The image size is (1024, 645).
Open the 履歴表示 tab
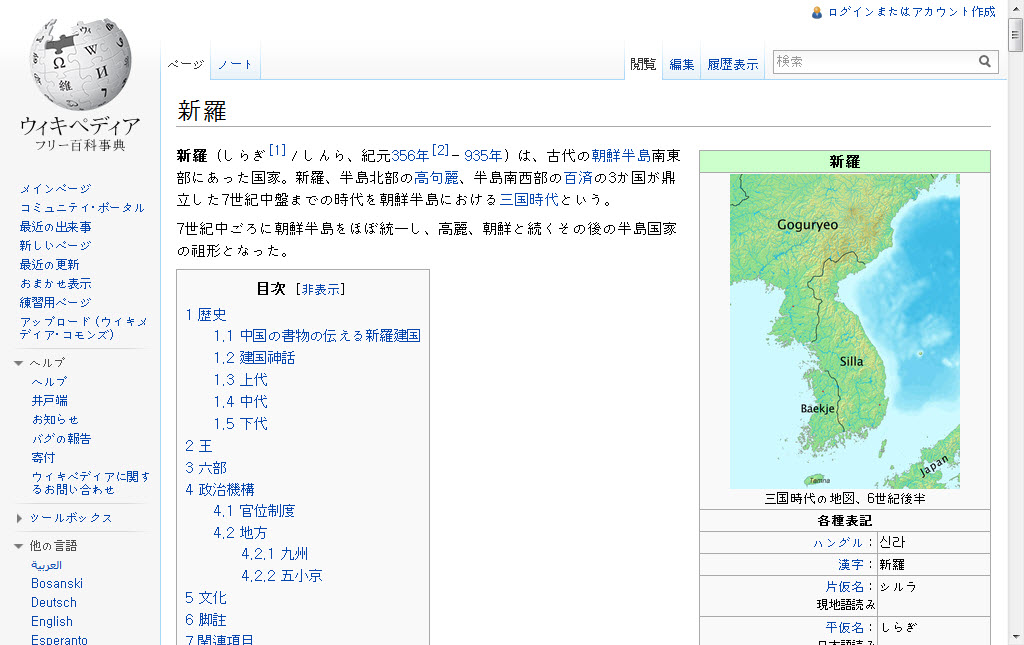pos(733,64)
